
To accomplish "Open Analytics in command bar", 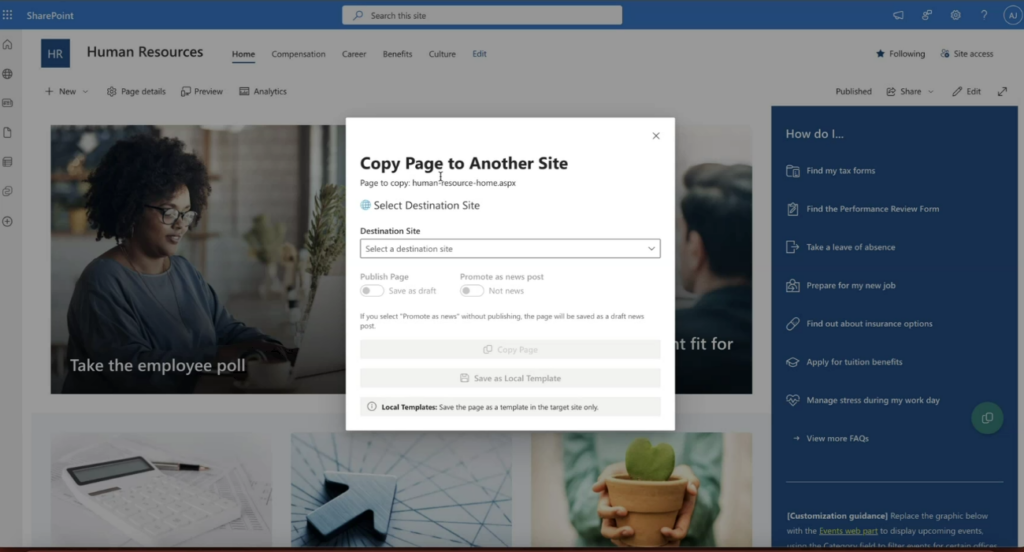I will point(263,91).
